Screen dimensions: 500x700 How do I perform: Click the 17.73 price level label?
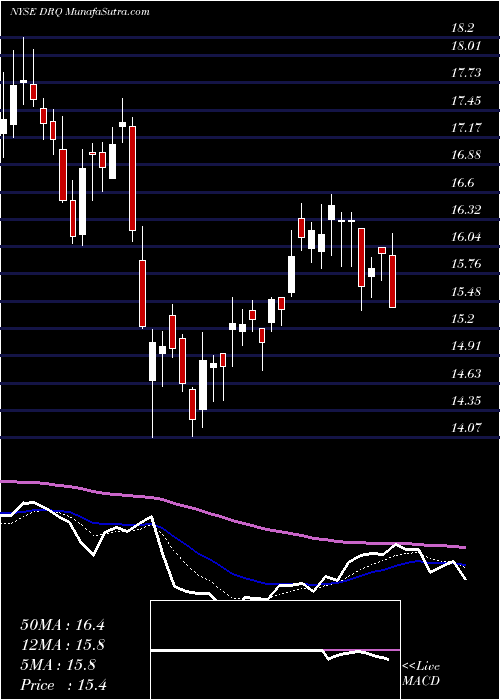[x=467, y=73]
